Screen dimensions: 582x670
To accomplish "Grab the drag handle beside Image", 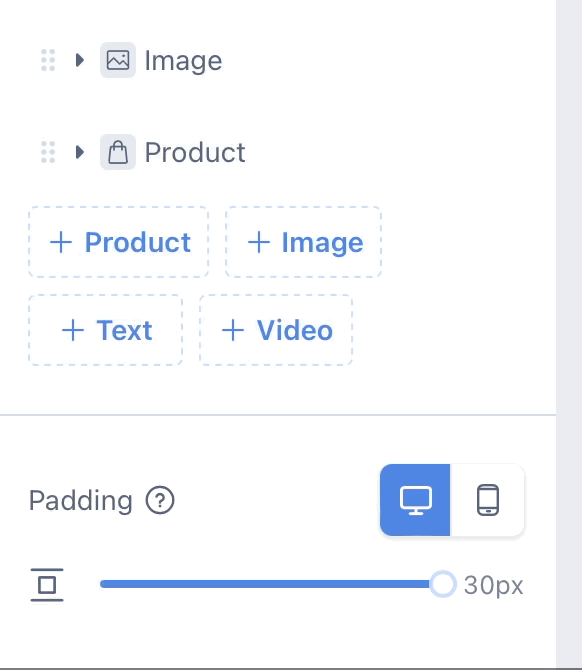I will coord(48,60).
